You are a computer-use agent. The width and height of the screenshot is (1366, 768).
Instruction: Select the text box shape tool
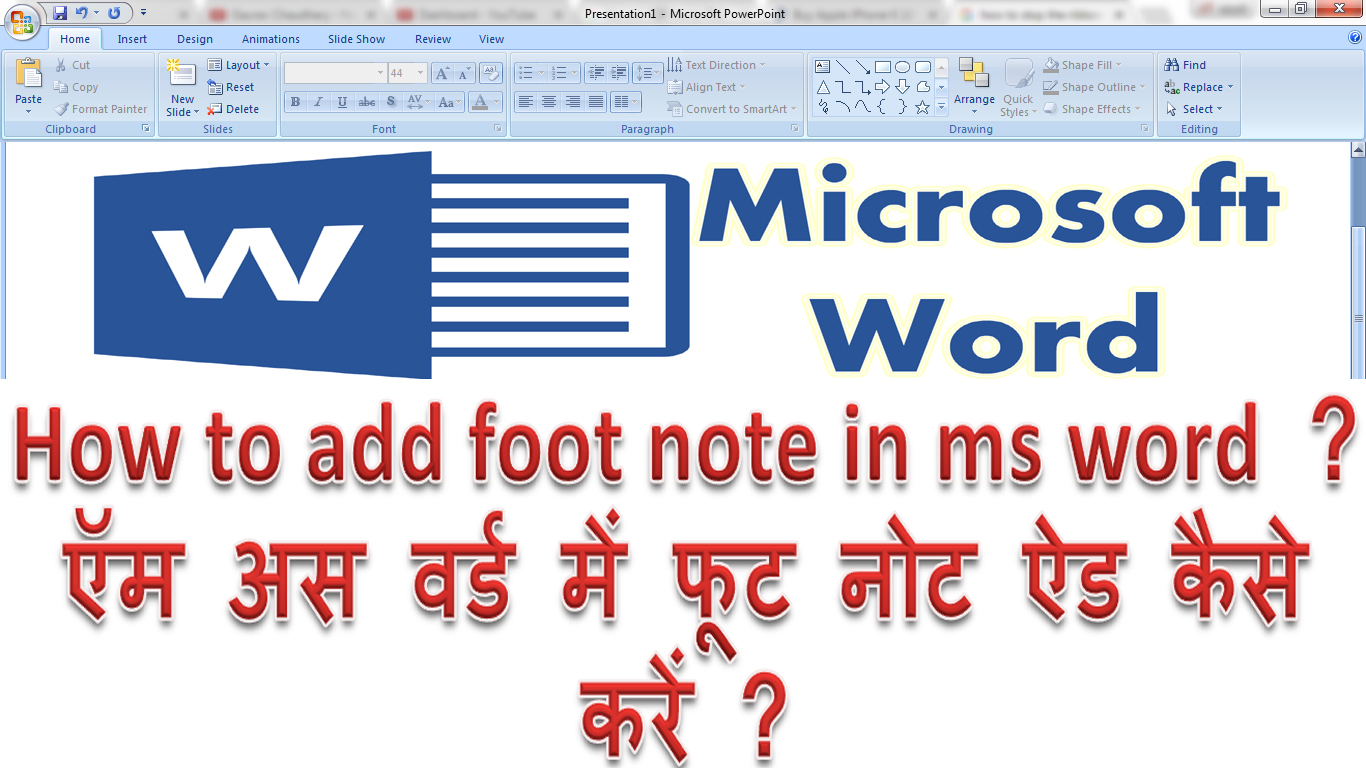[822, 66]
